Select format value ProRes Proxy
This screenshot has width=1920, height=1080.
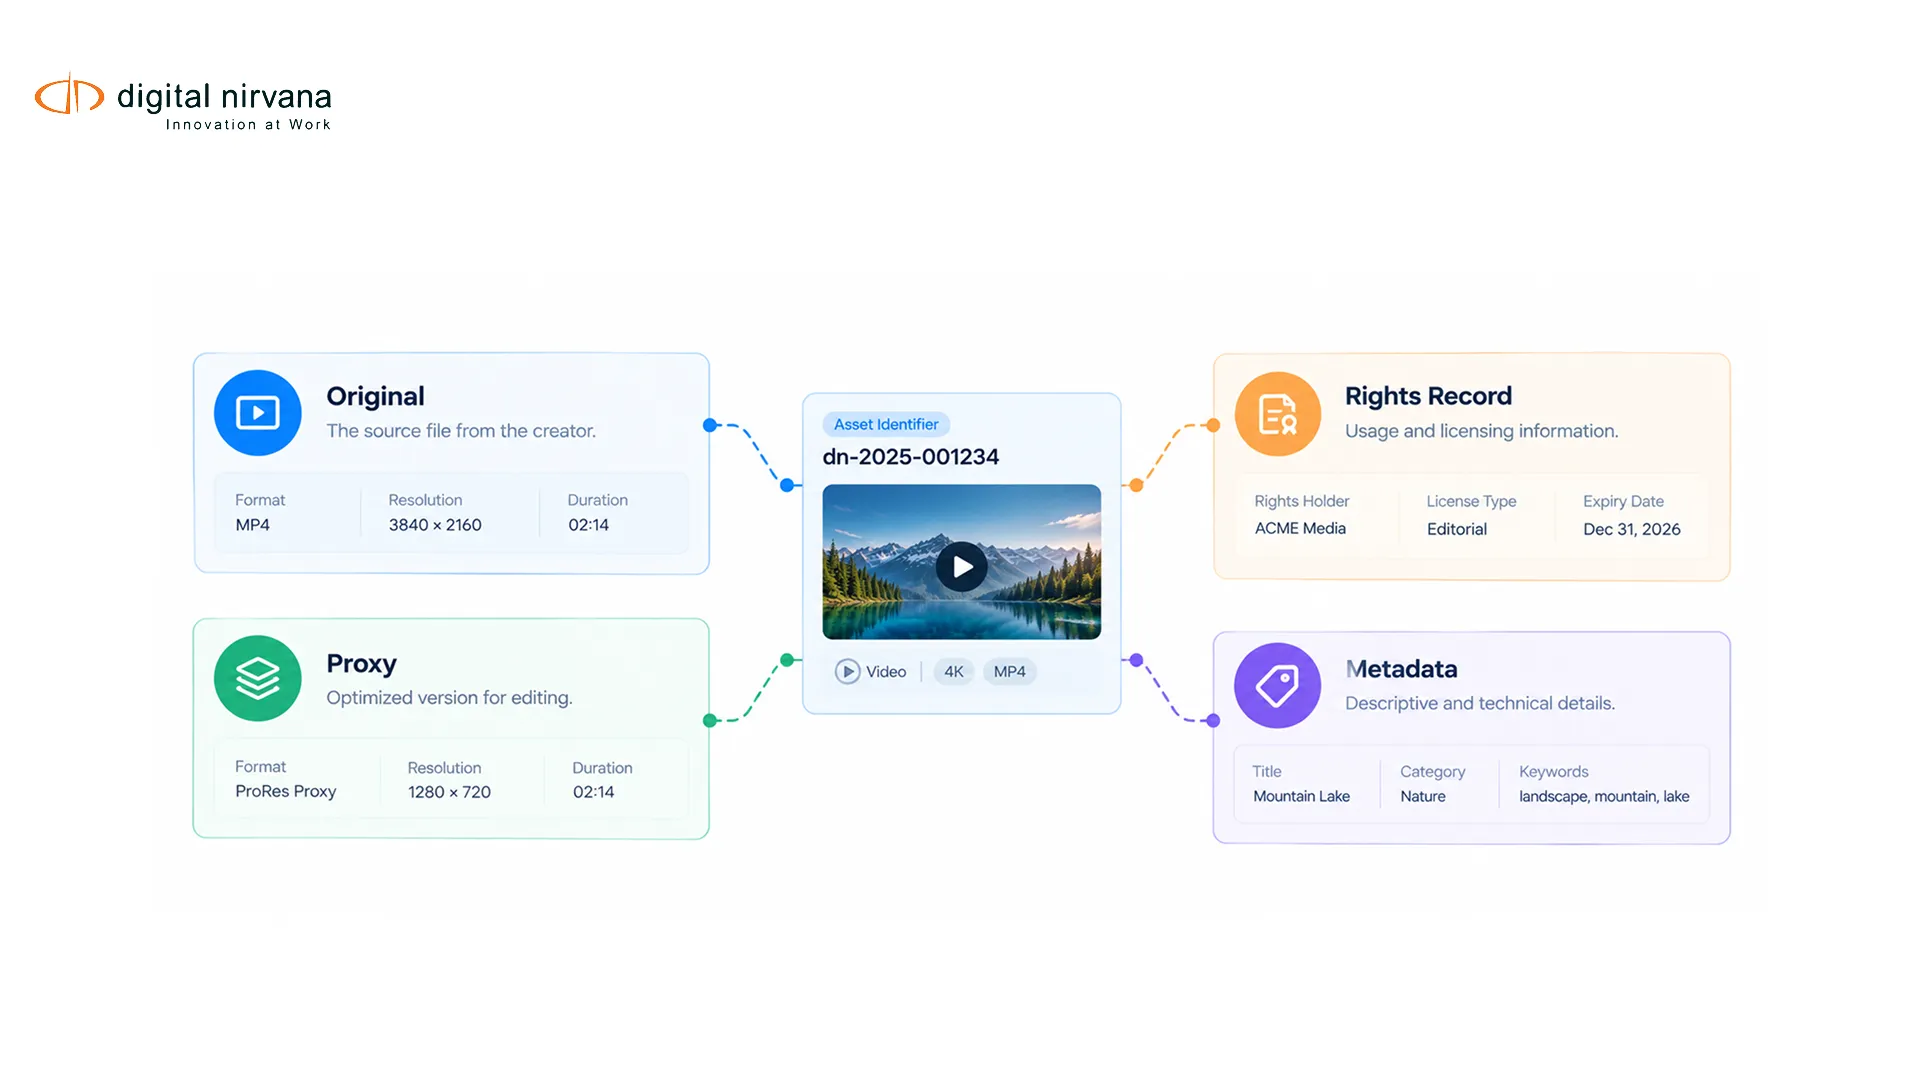pyautogui.click(x=286, y=791)
